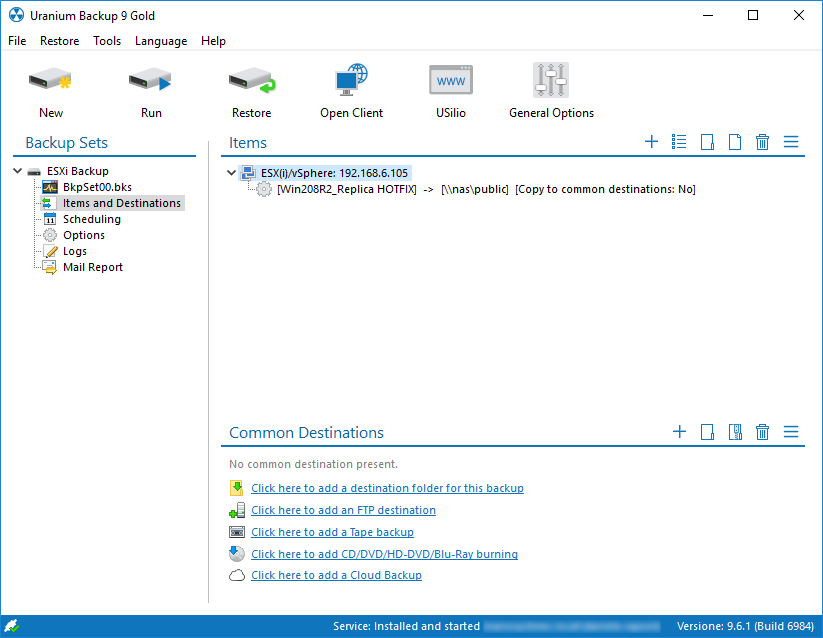Open the Help menu
The height and width of the screenshot is (638, 823).
coord(213,41)
